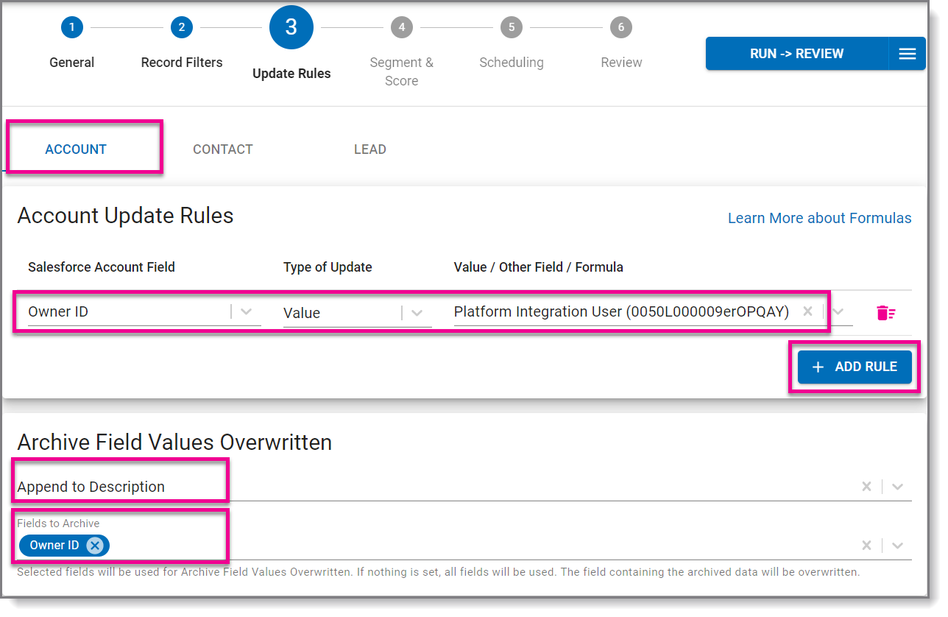The height and width of the screenshot is (617, 948).
Task: Jump to step 5 Scheduling circle
Action: pos(511,27)
